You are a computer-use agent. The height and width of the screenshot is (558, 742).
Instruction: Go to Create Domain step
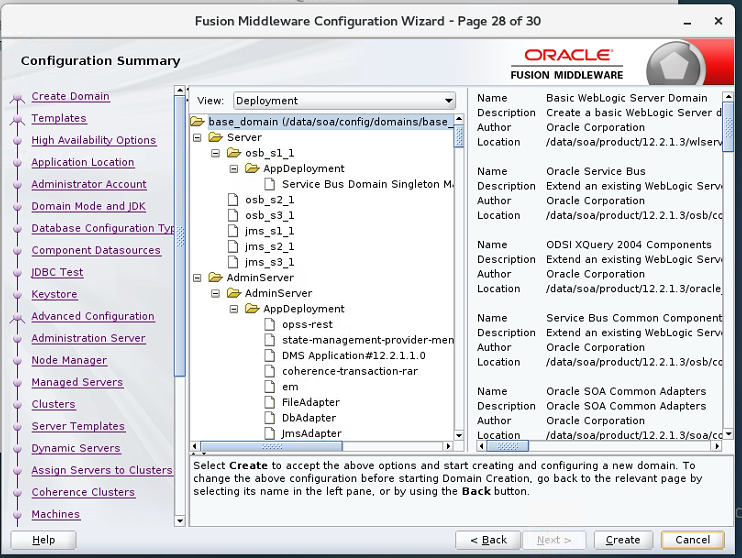coord(71,96)
